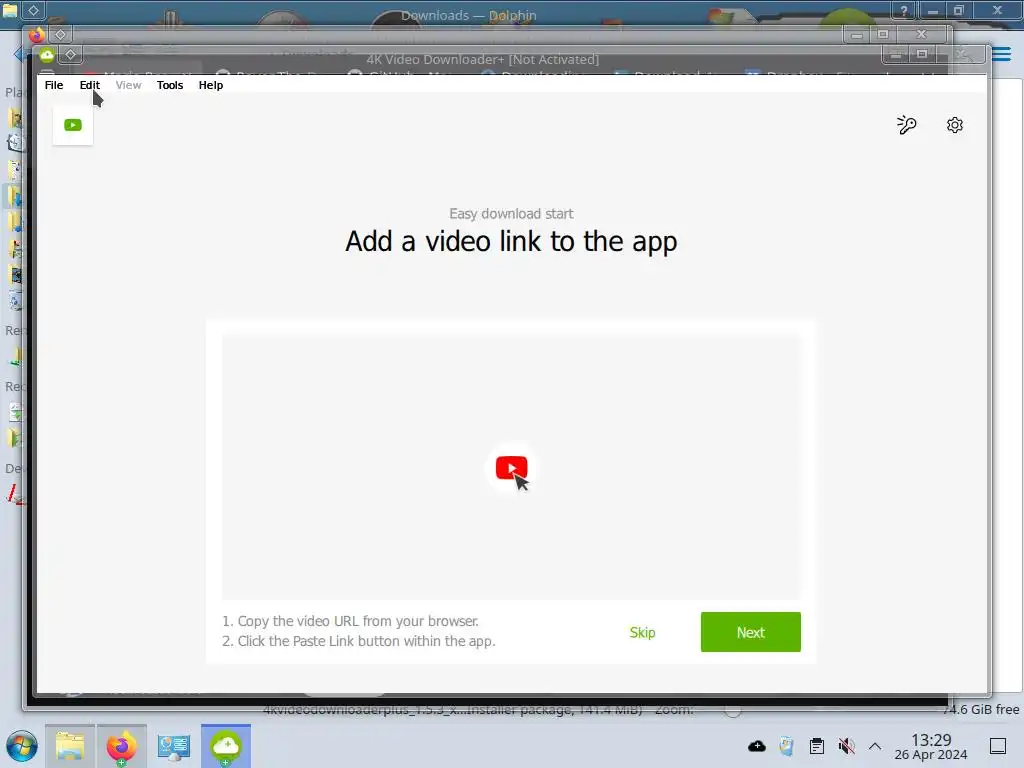Click the cloud tray icon

757,746
